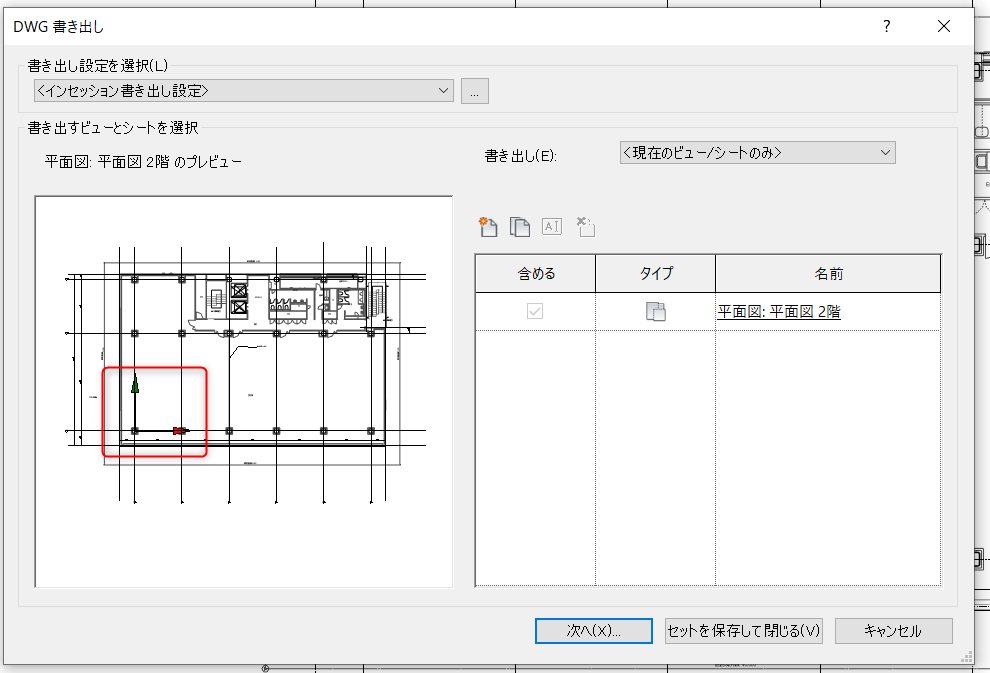Click セットを保存して閉じる(V) button
990x673 pixels.
coord(743,631)
